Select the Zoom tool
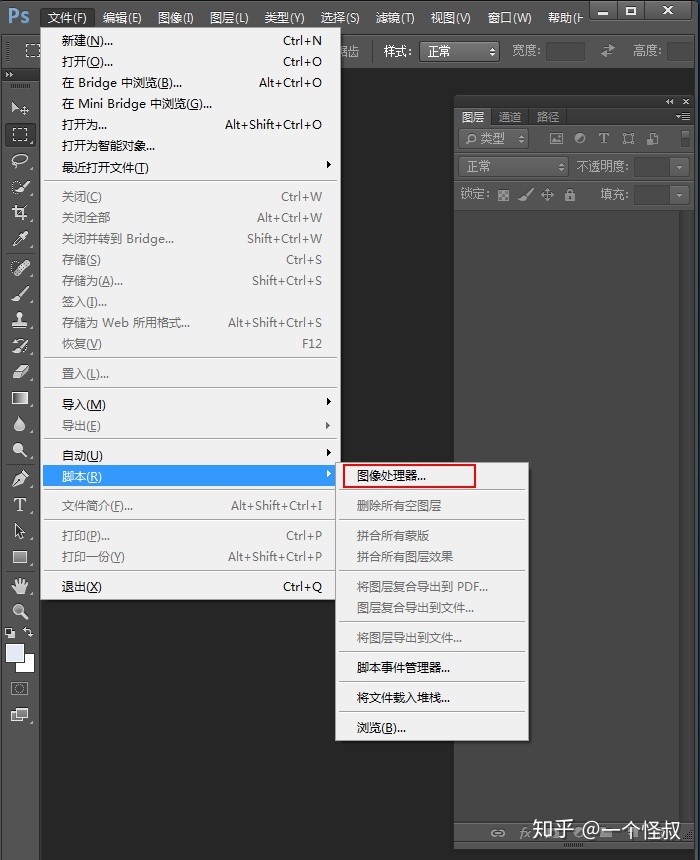 [20, 612]
